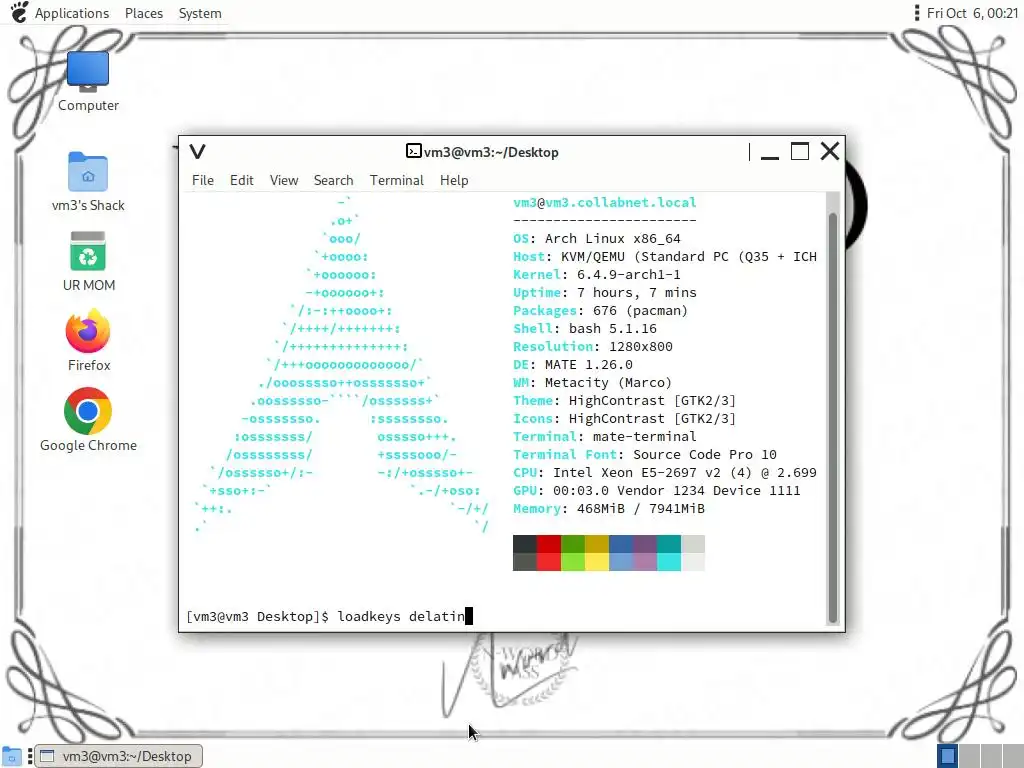
Task: Open the UR MOM trash icon
Action: [x=88, y=261]
